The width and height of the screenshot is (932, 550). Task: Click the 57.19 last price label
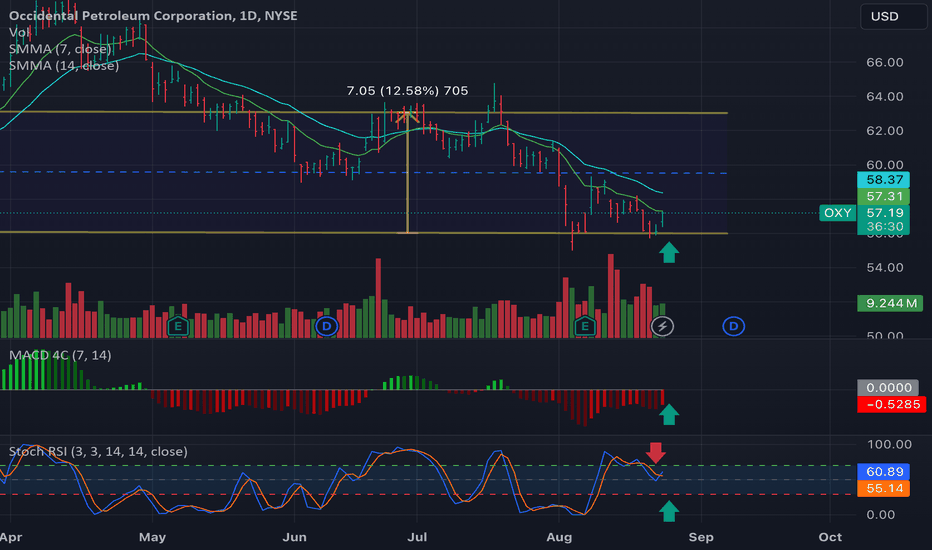[x=884, y=212]
